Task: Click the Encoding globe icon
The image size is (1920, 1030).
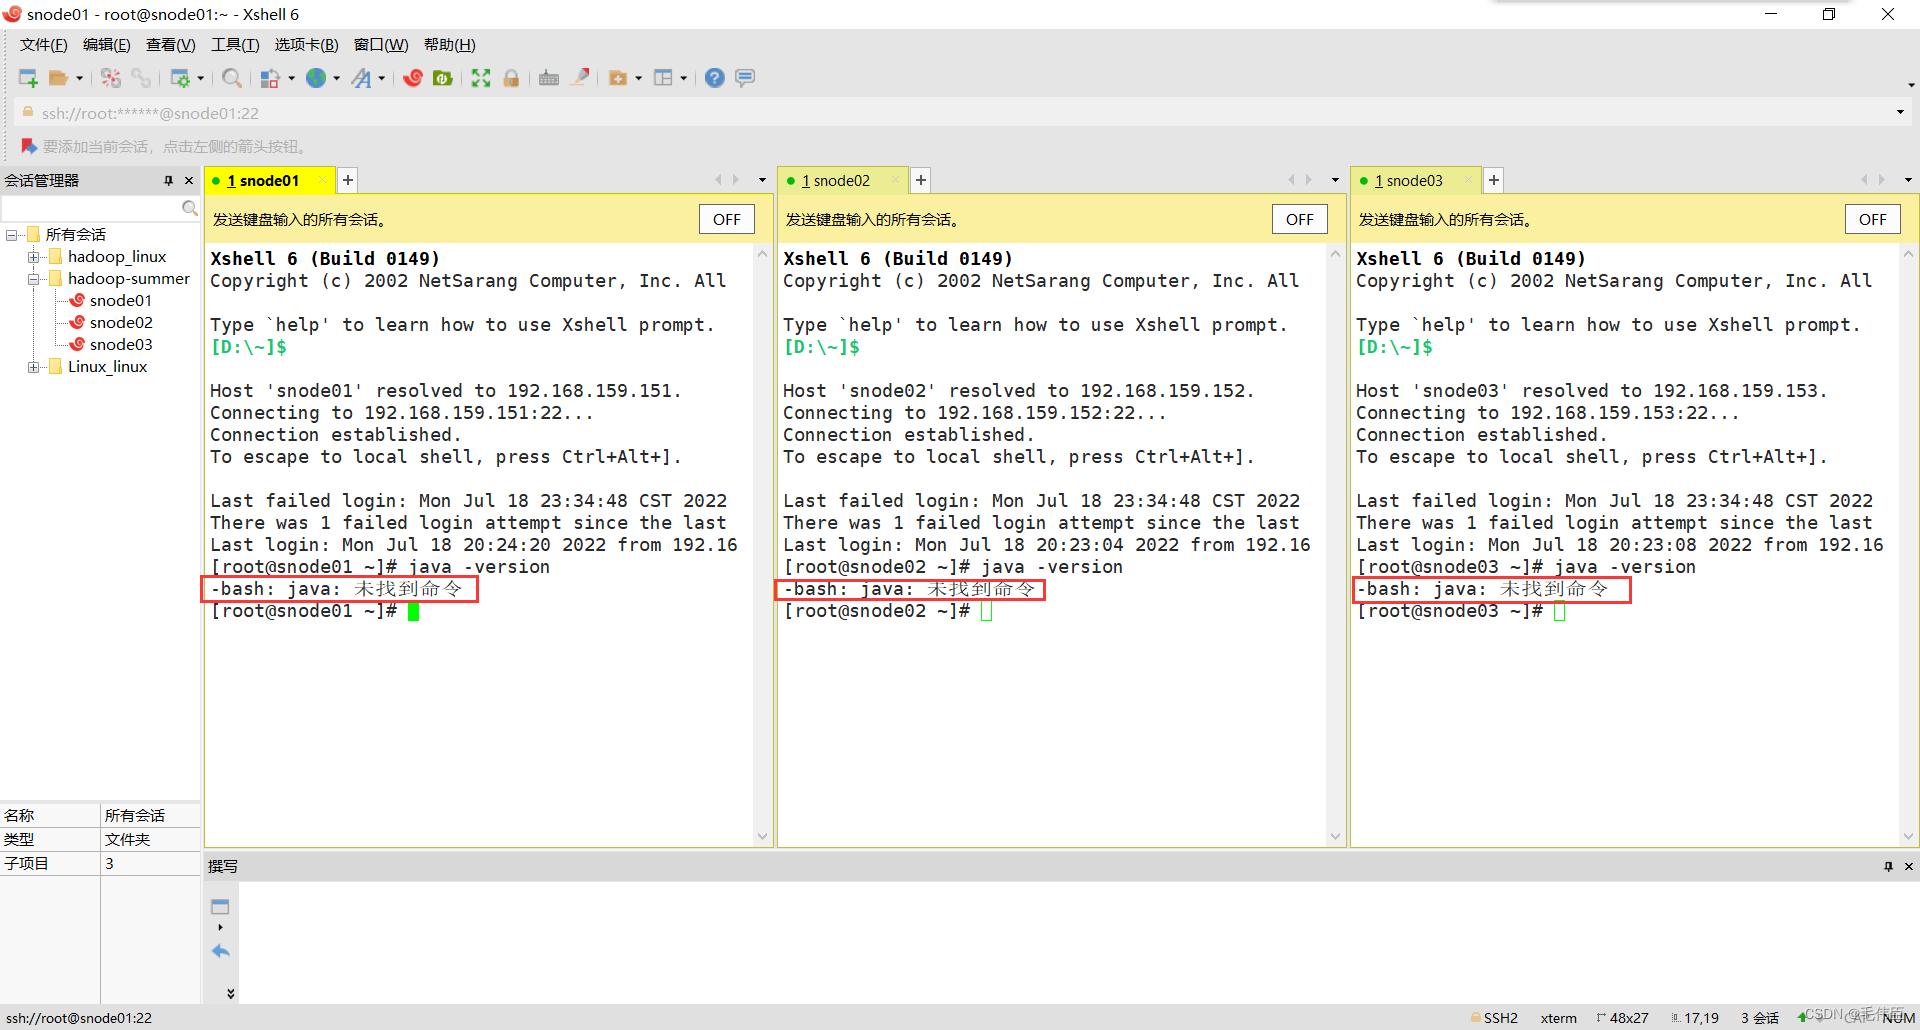Action: pyautogui.click(x=316, y=78)
